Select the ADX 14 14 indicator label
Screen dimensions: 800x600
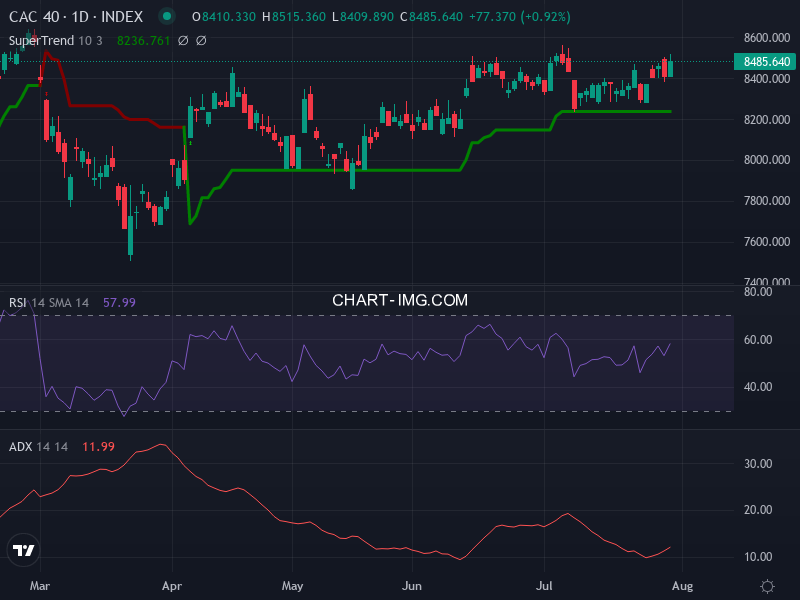38,446
